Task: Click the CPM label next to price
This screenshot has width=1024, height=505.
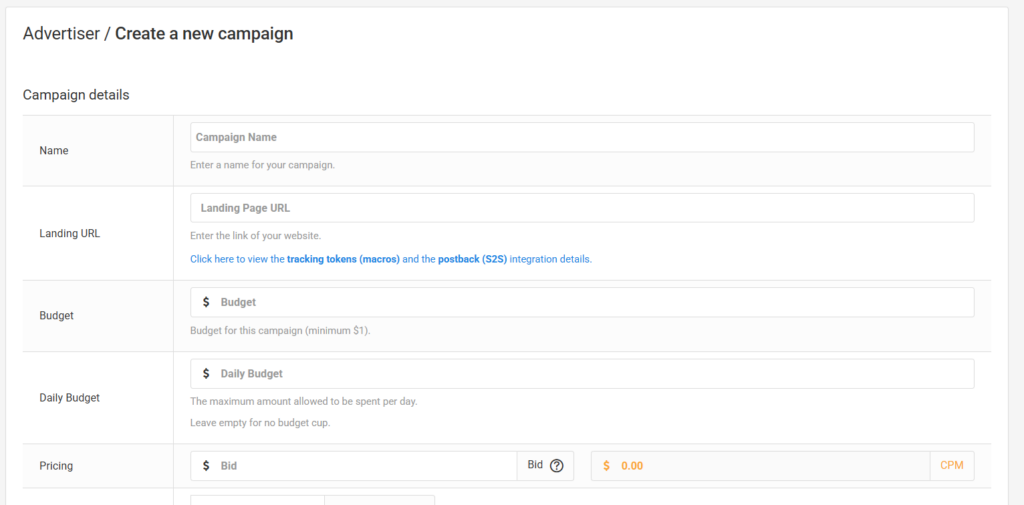Action: point(952,466)
